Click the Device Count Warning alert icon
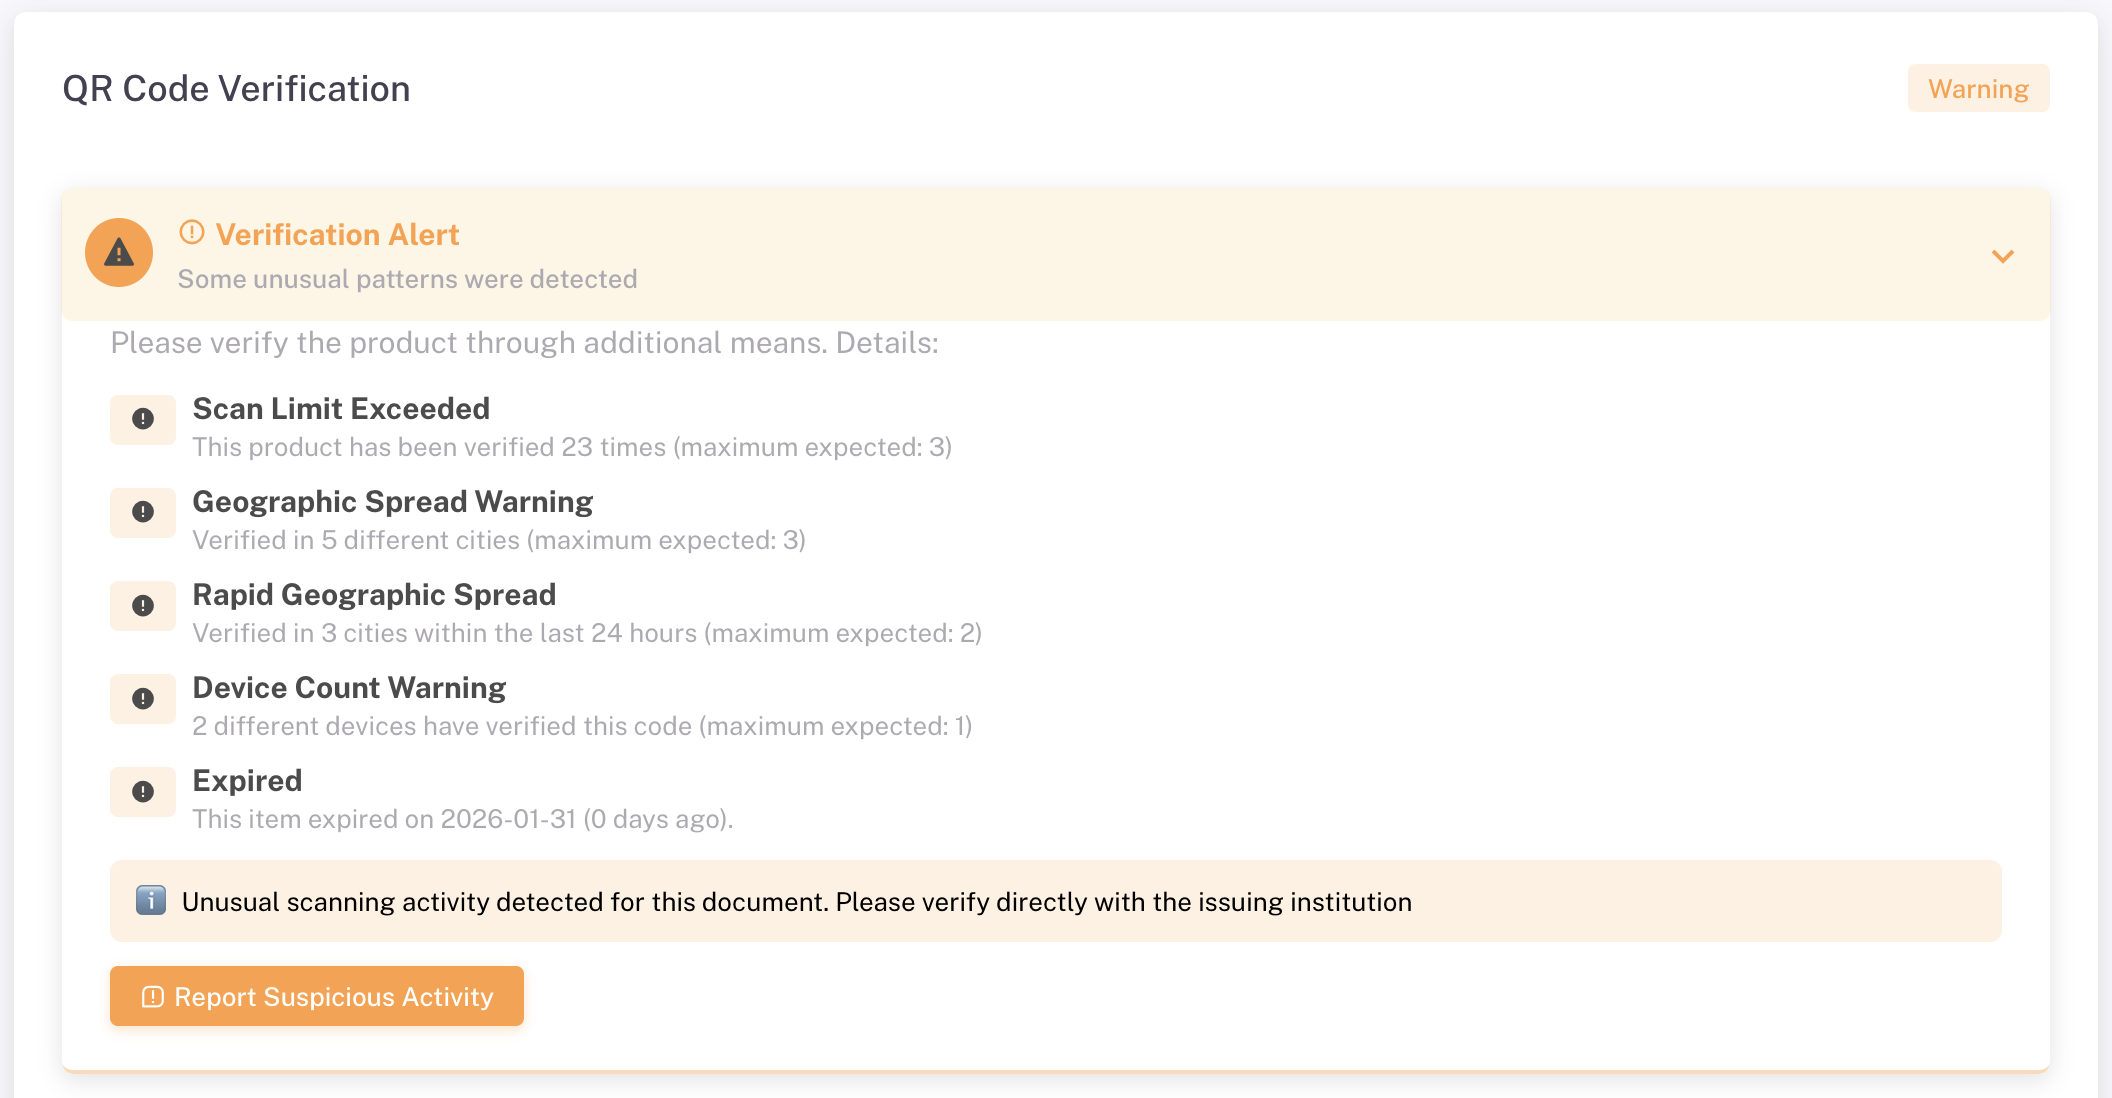 143,699
